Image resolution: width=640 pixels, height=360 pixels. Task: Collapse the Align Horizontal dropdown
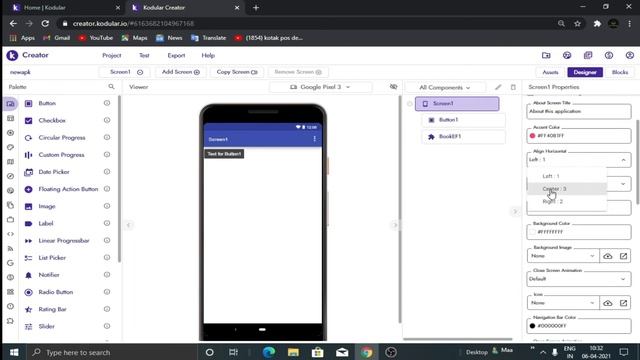623,160
